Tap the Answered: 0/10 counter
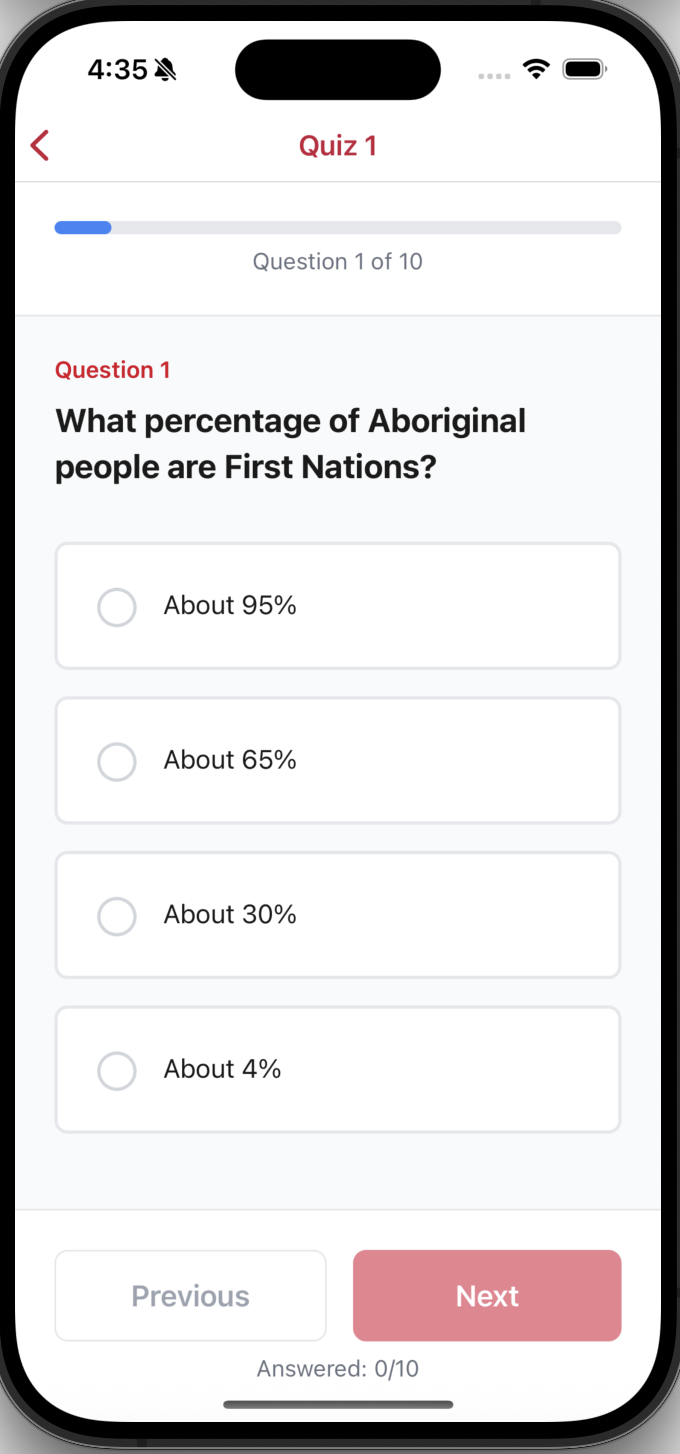The image size is (680, 1454). click(x=337, y=1368)
